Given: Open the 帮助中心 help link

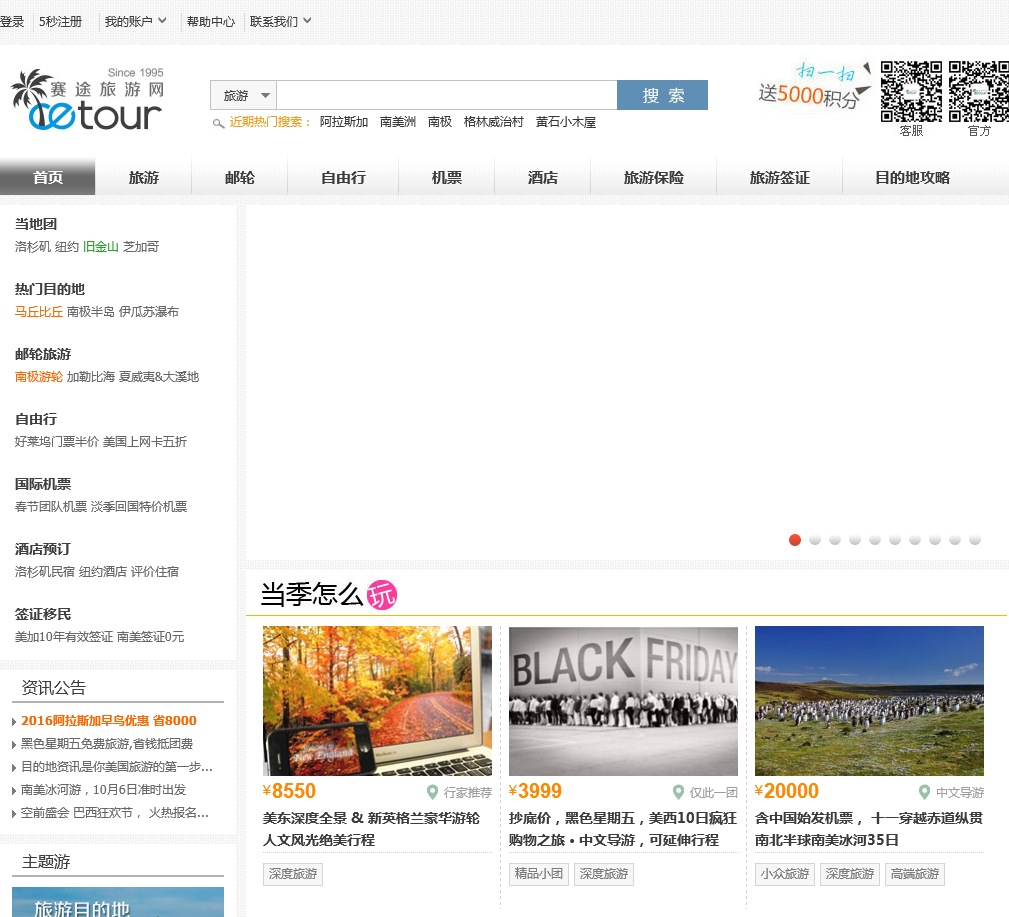Looking at the screenshot, I should pos(210,21).
